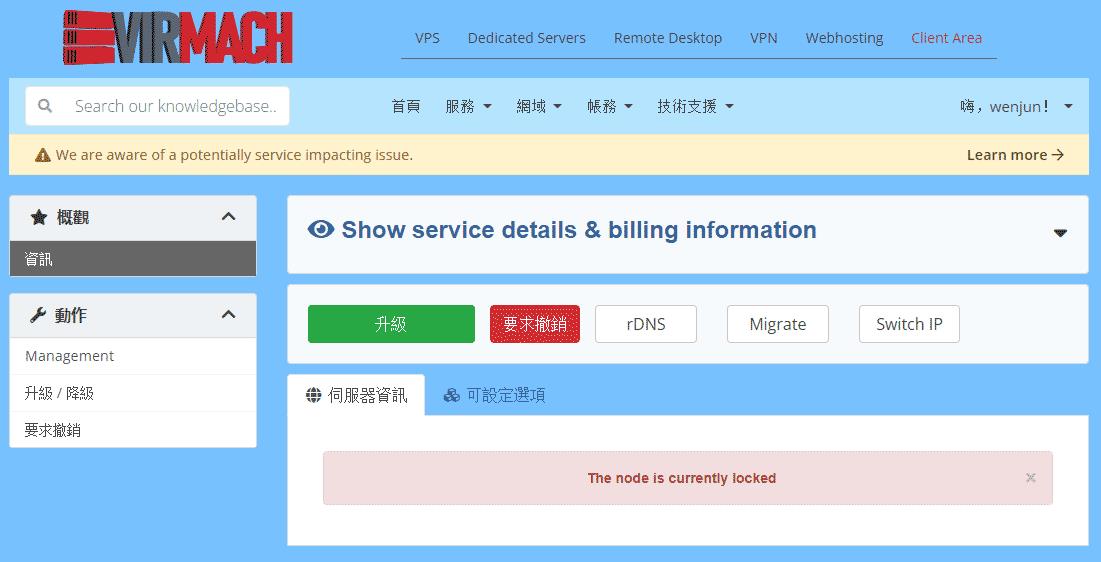Screen dimensions: 1101x562
Task: Click the Migrate button
Action: 777,324
